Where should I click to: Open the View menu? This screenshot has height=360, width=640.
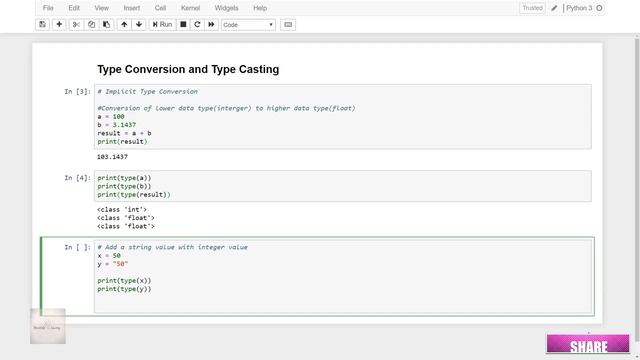[102, 8]
